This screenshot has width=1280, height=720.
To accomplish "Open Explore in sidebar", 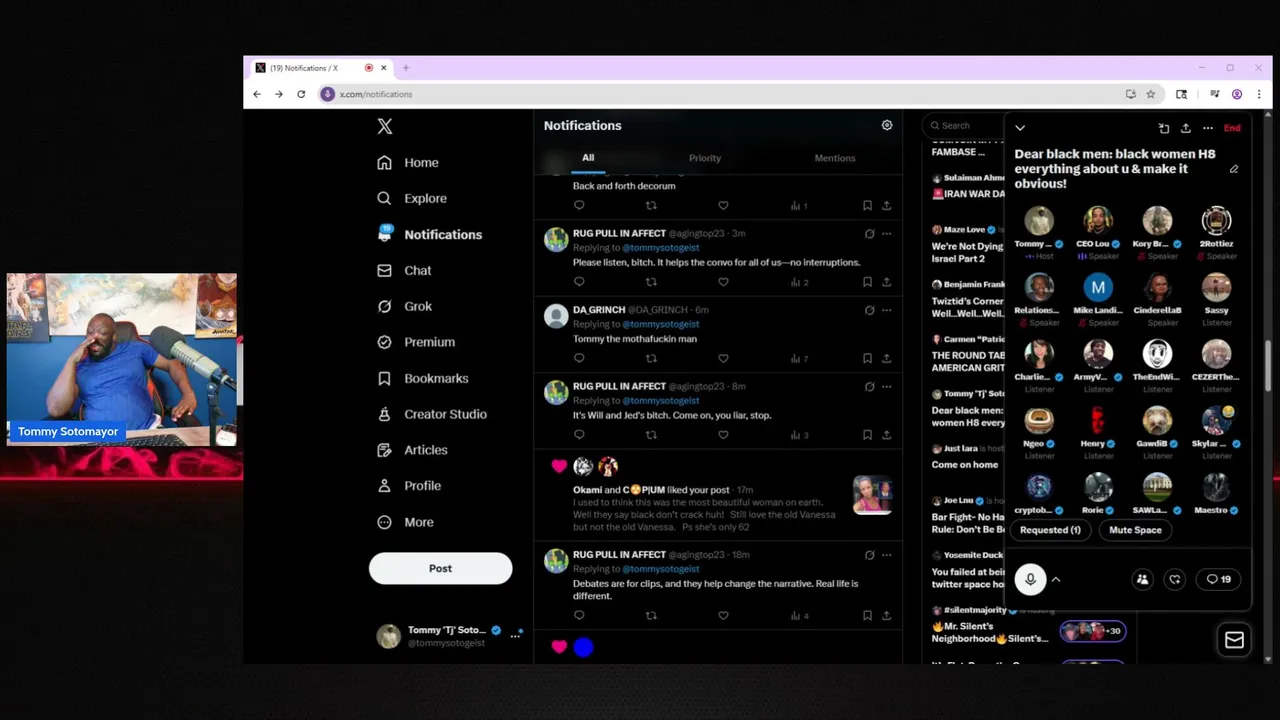I will (411, 198).
